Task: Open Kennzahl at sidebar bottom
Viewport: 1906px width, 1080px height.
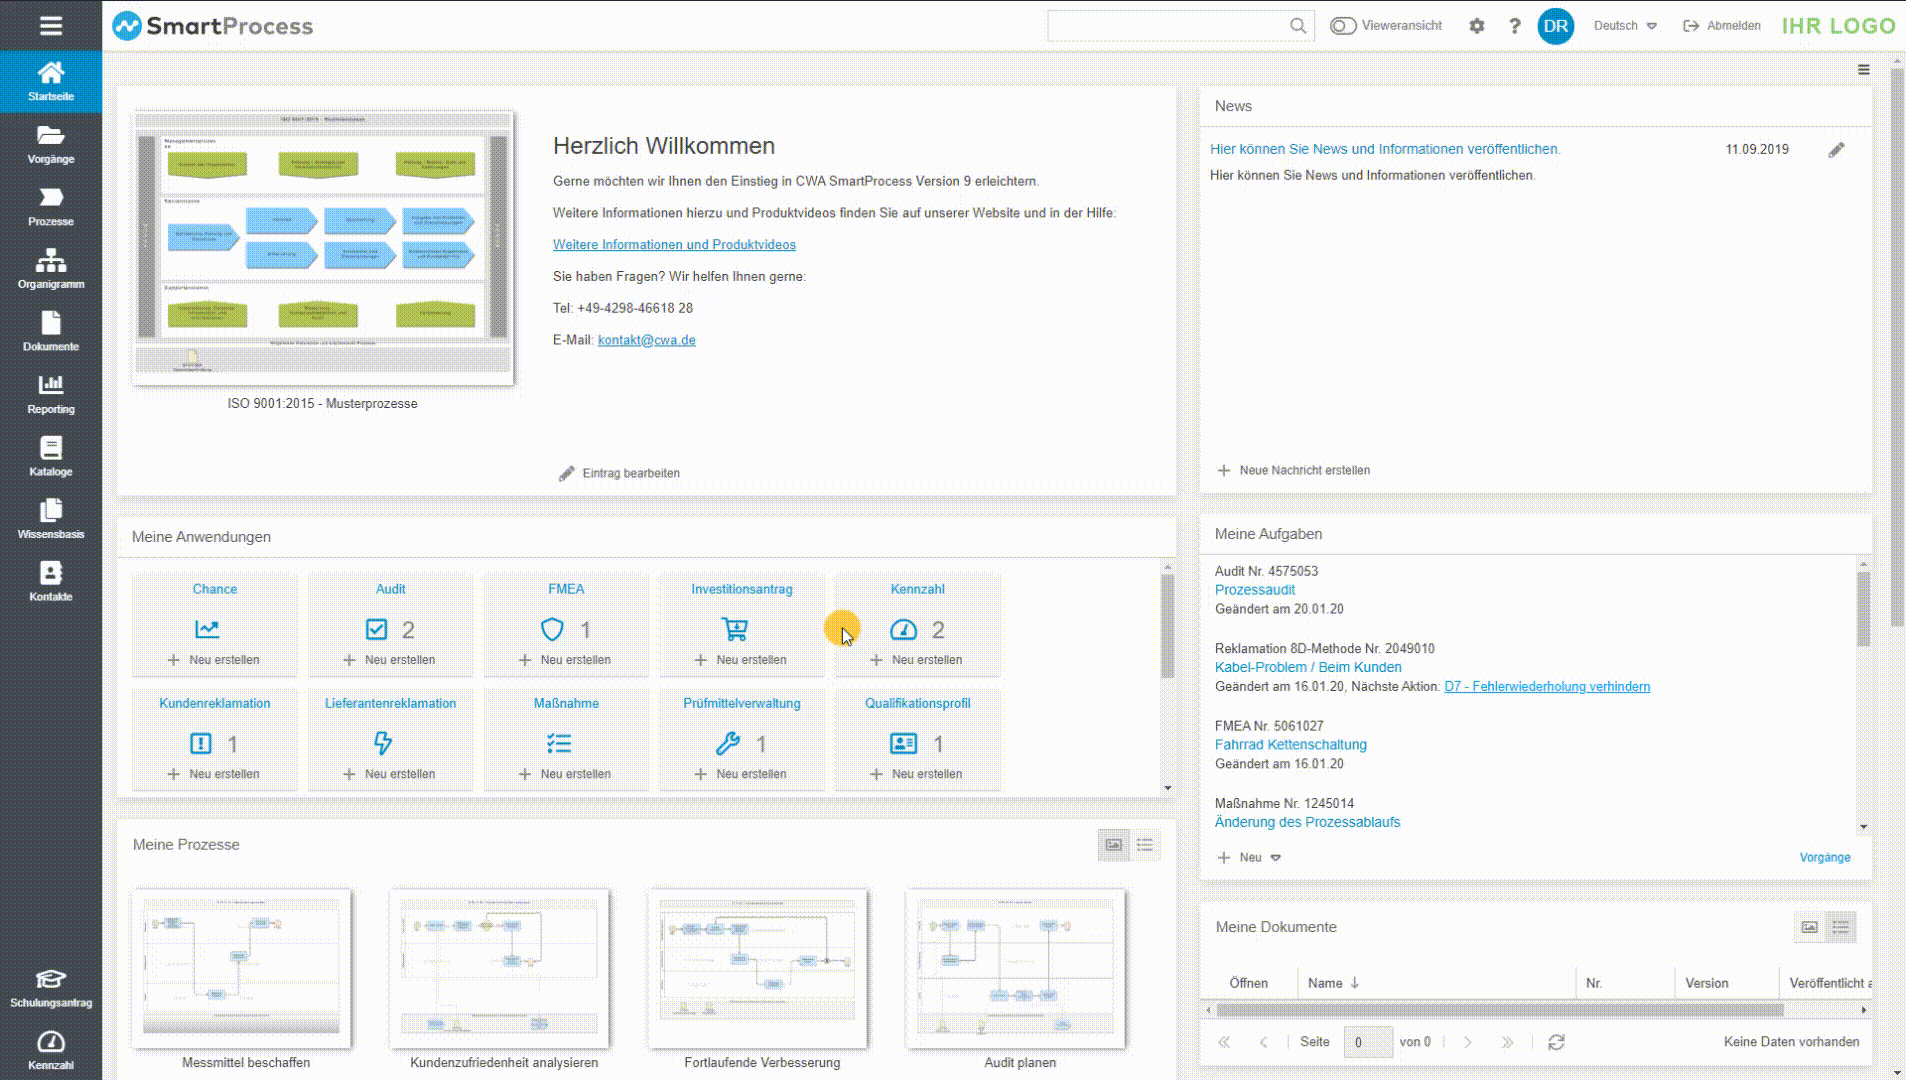Action: [51, 1050]
